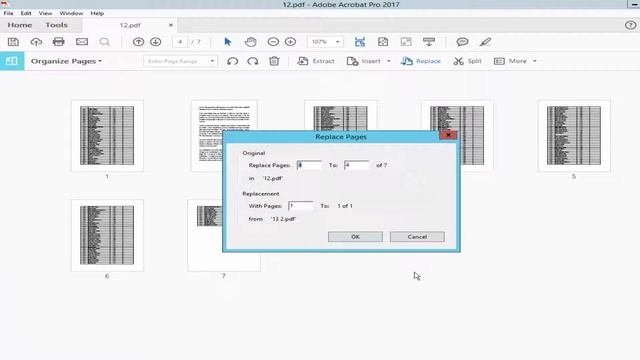
Task: Open the Help menu
Action: (x=97, y=13)
